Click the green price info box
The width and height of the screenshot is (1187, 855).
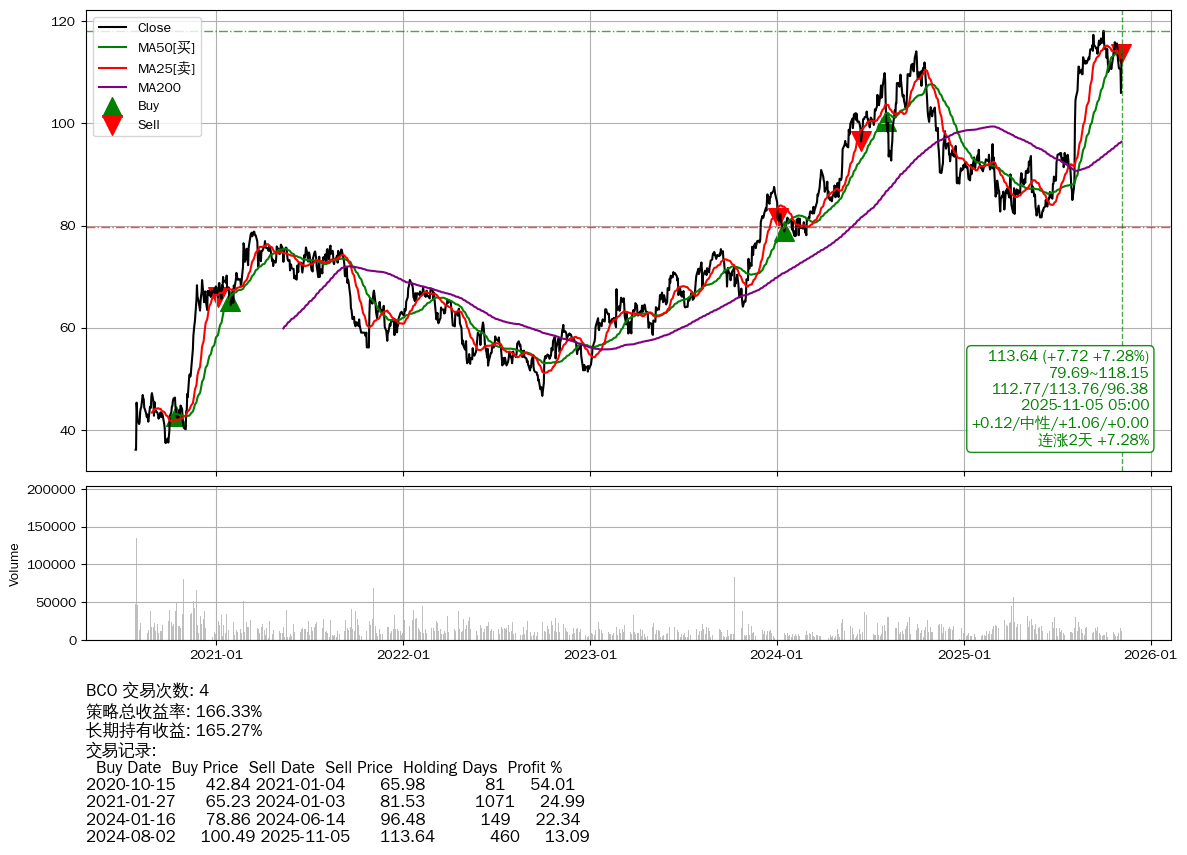[1060, 398]
